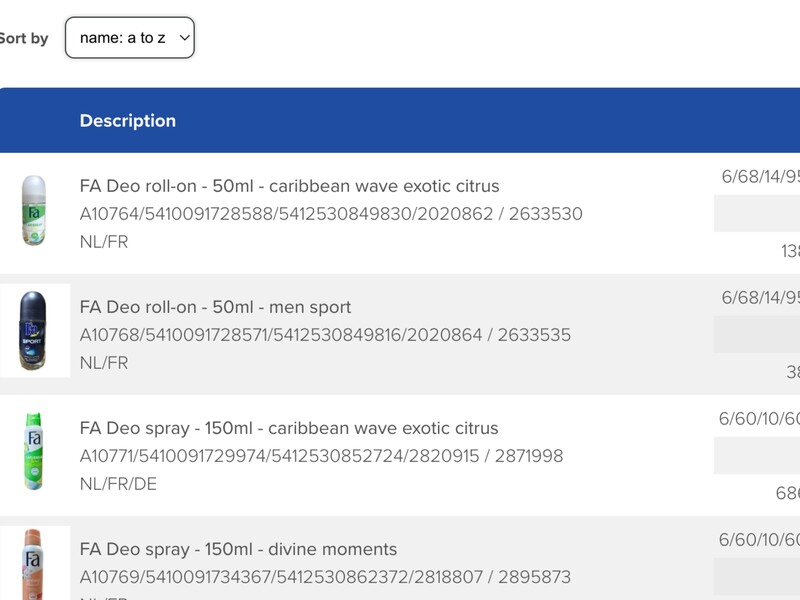Click the product code line starting A10769
800x600 pixels.
(325, 577)
